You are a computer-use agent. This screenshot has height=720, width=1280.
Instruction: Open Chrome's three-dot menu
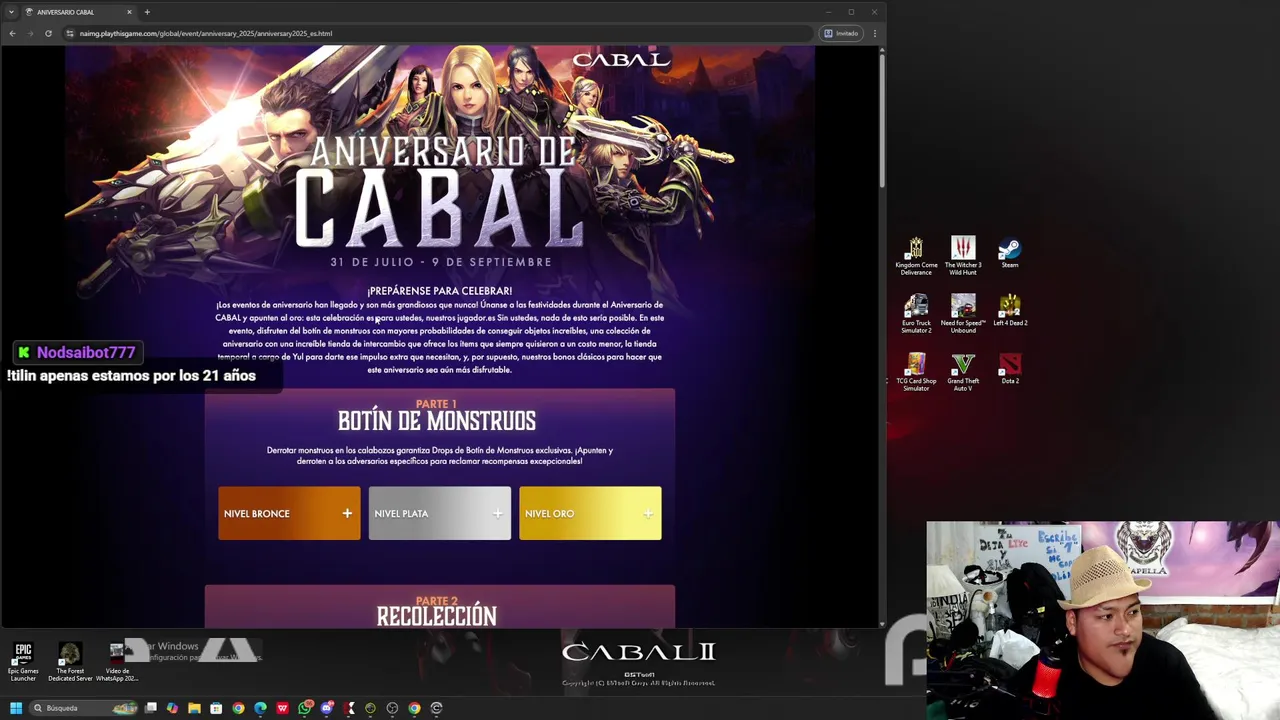(875, 33)
